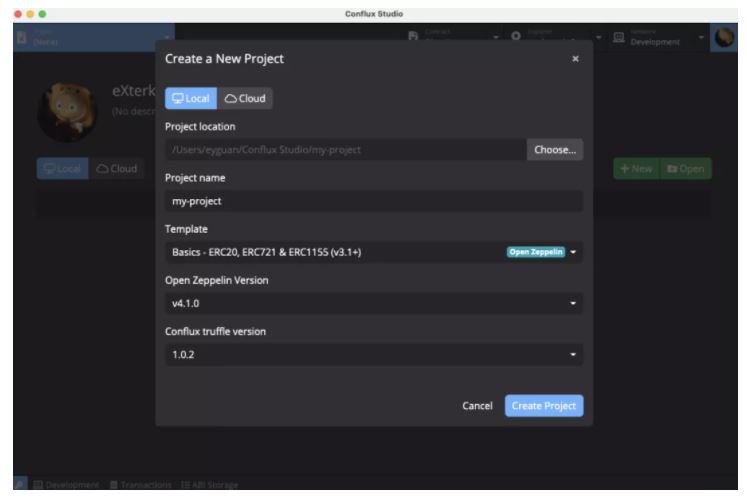Click the Open project button in the main window
Screen dimensions: 747x499
click(x=686, y=169)
